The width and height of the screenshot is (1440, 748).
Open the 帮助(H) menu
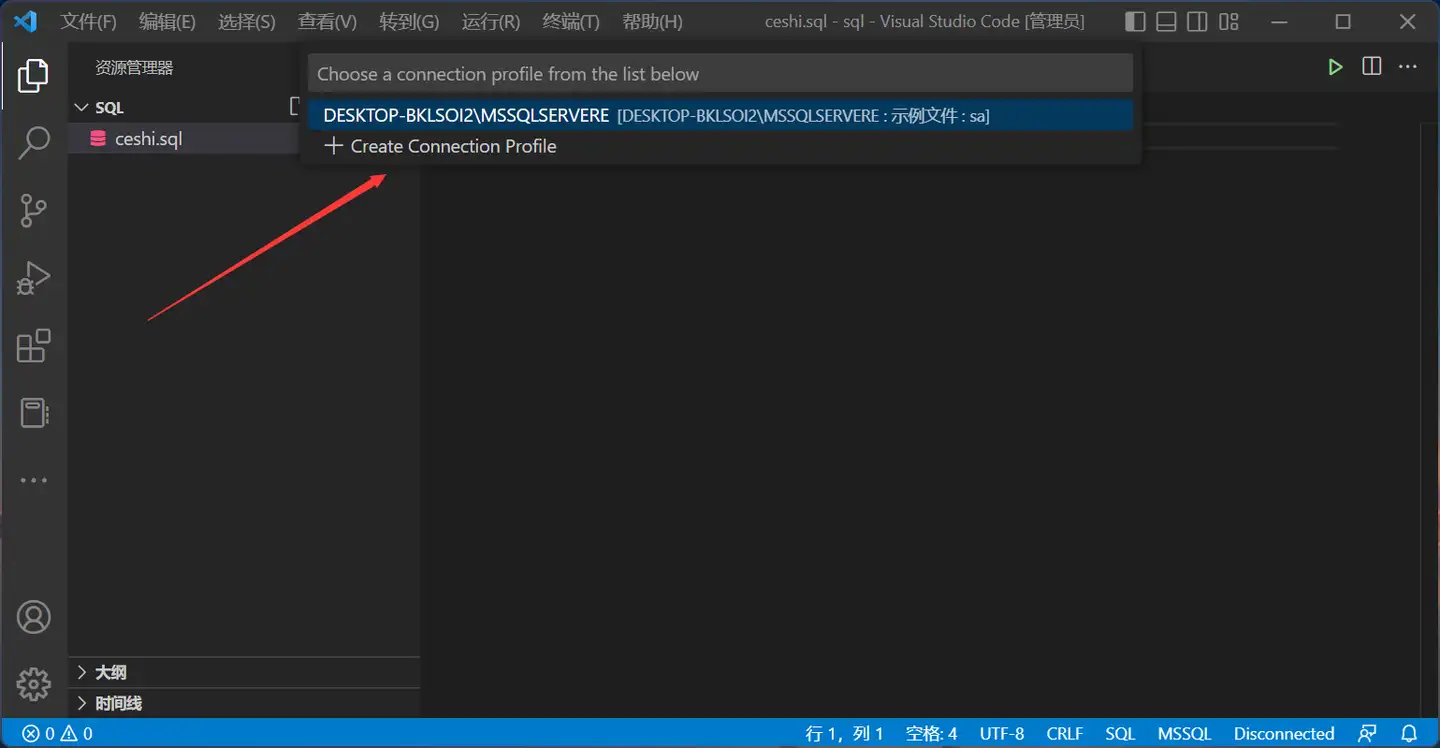tap(652, 21)
